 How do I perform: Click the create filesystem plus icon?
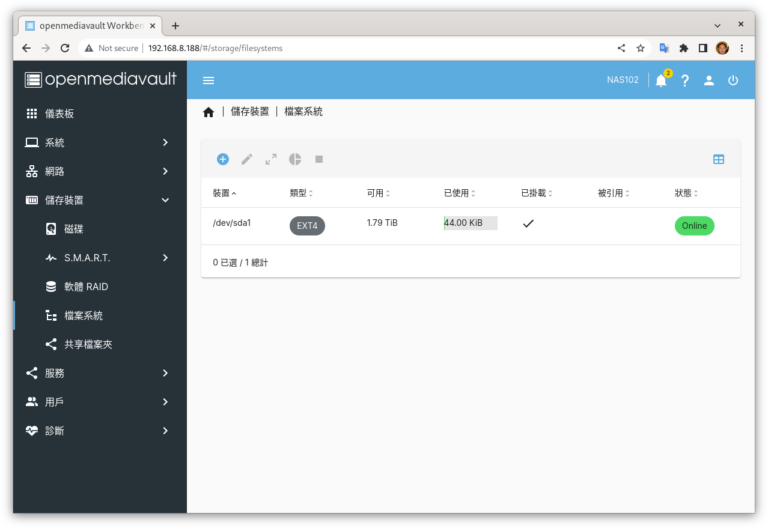coord(223,159)
